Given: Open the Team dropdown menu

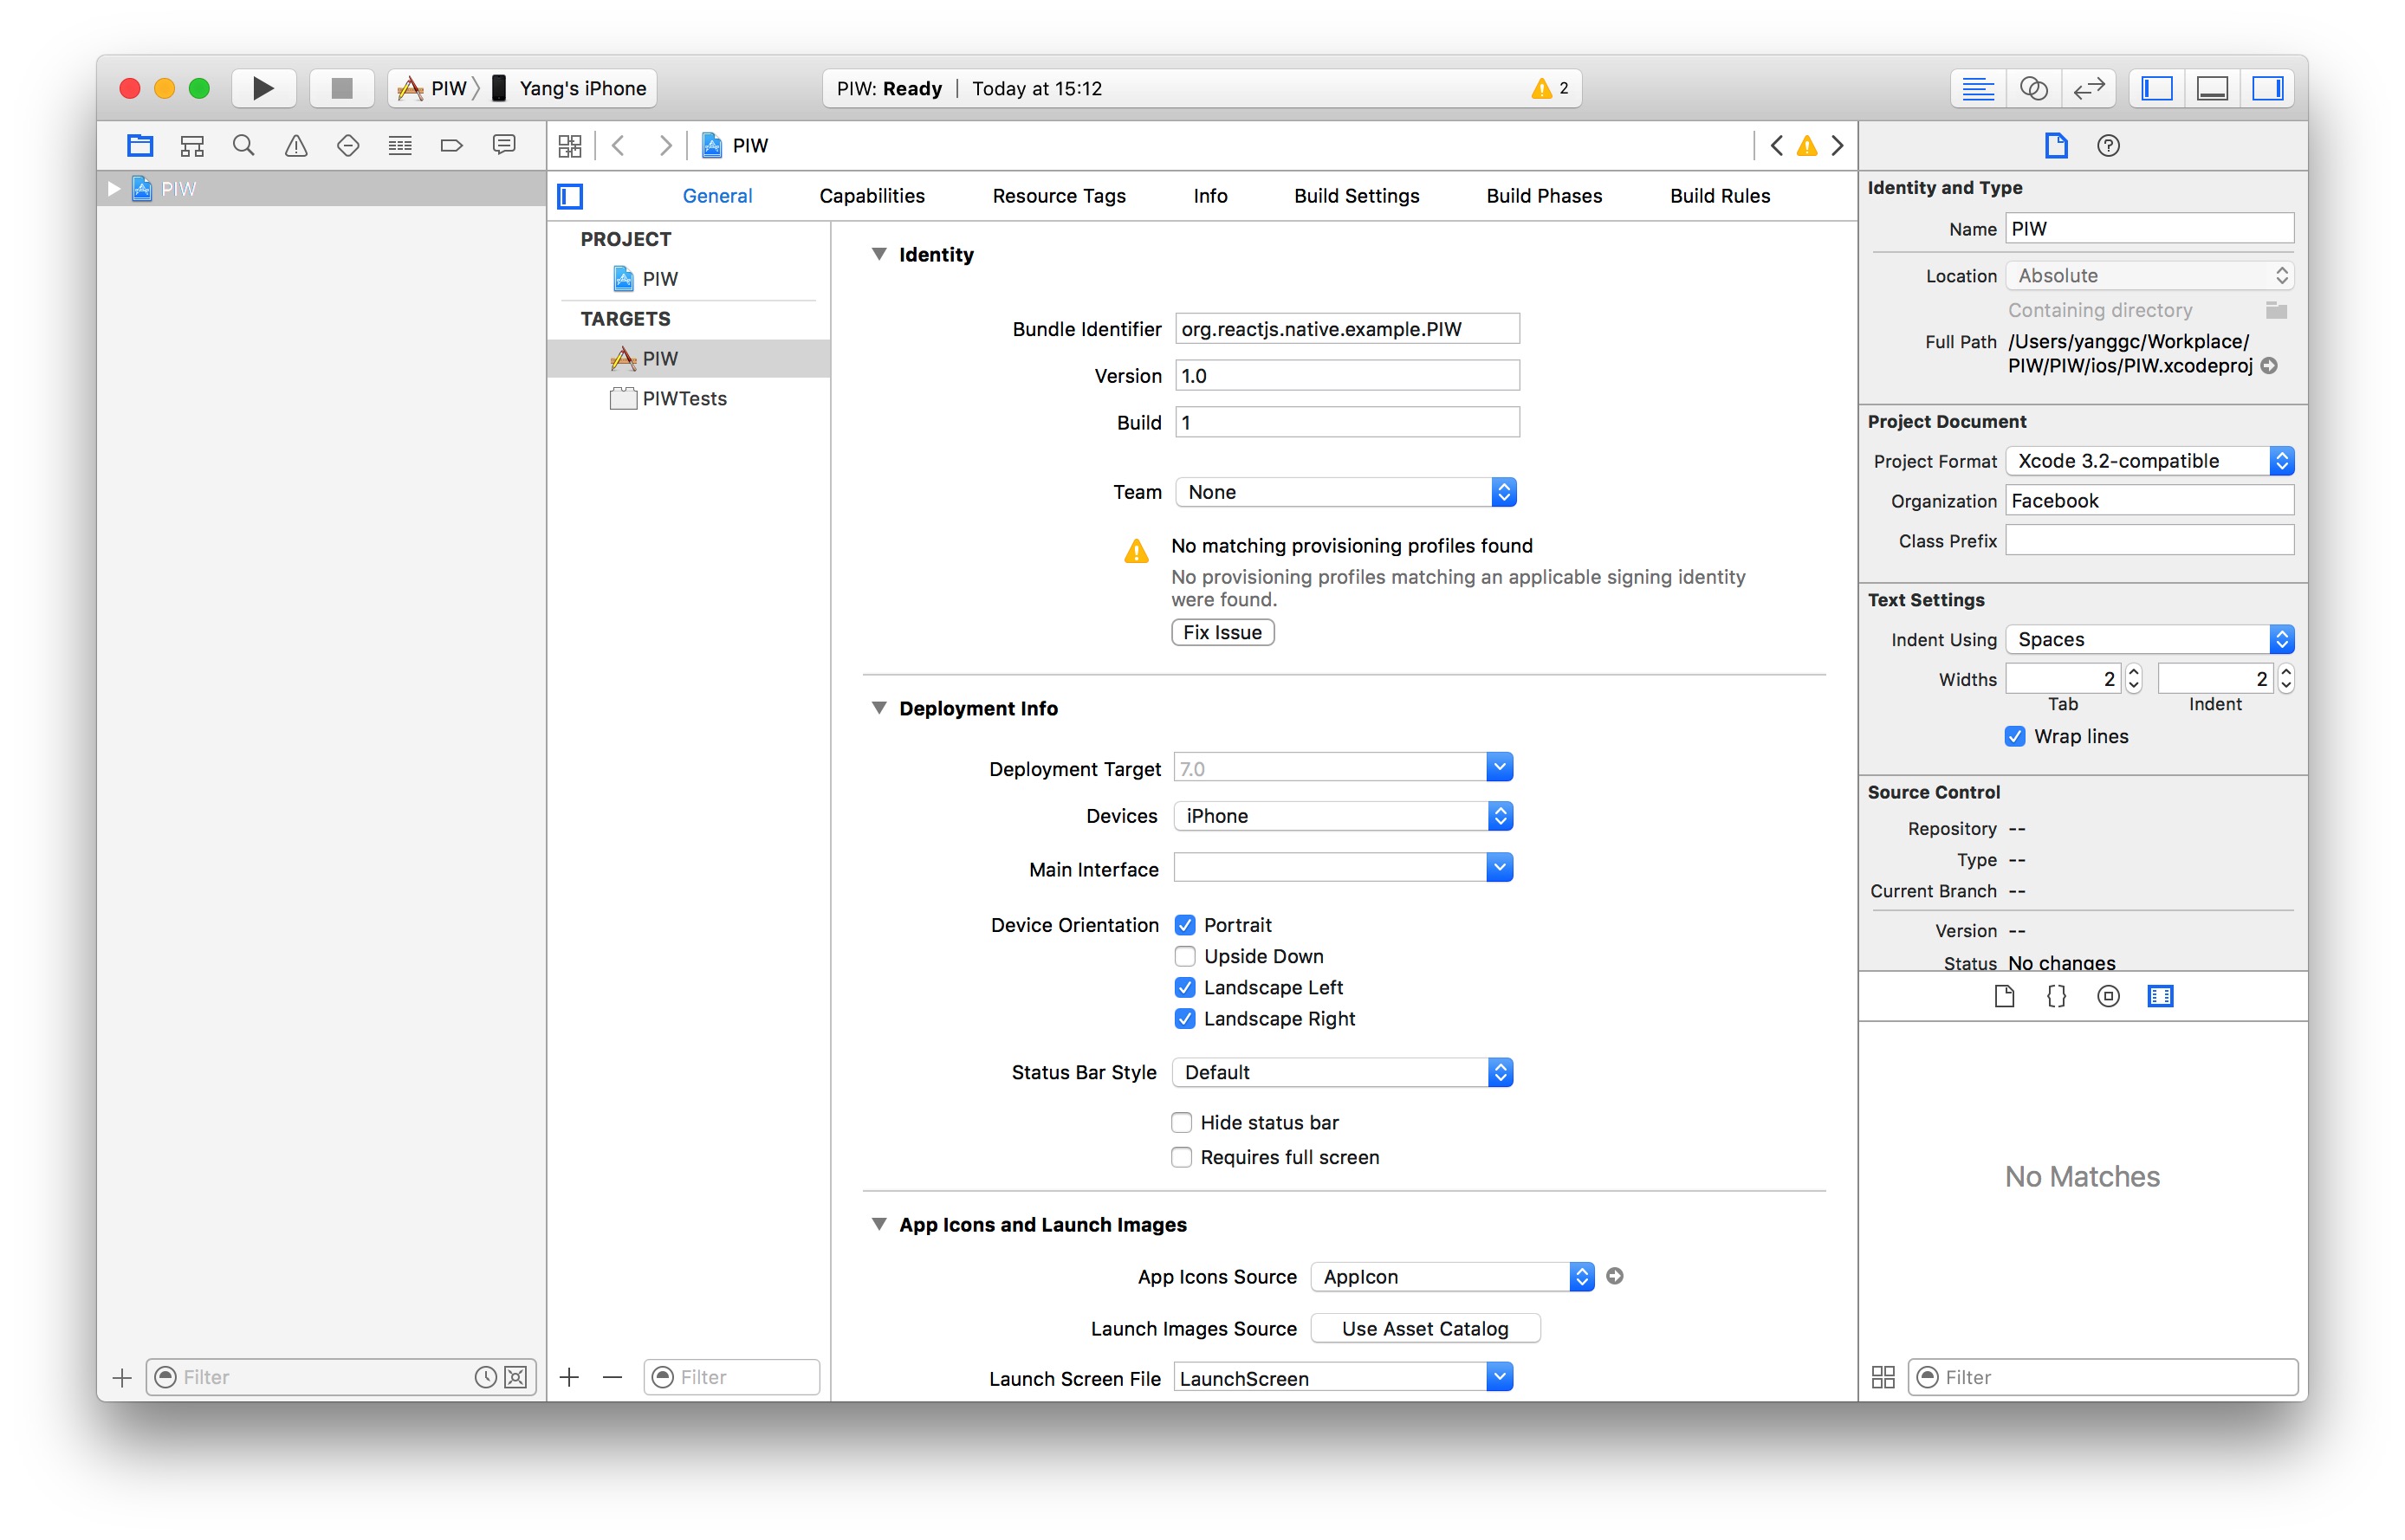Looking at the screenshot, I should pos(1345,492).
